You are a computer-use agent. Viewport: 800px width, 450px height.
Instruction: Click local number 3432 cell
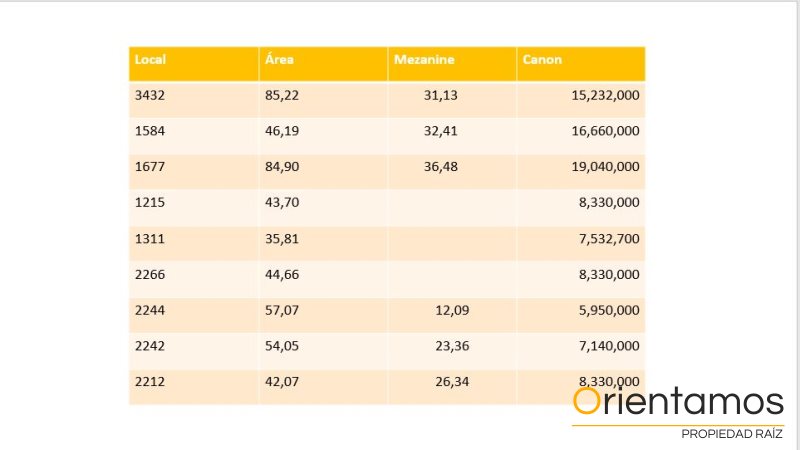[x=149, y=95]
